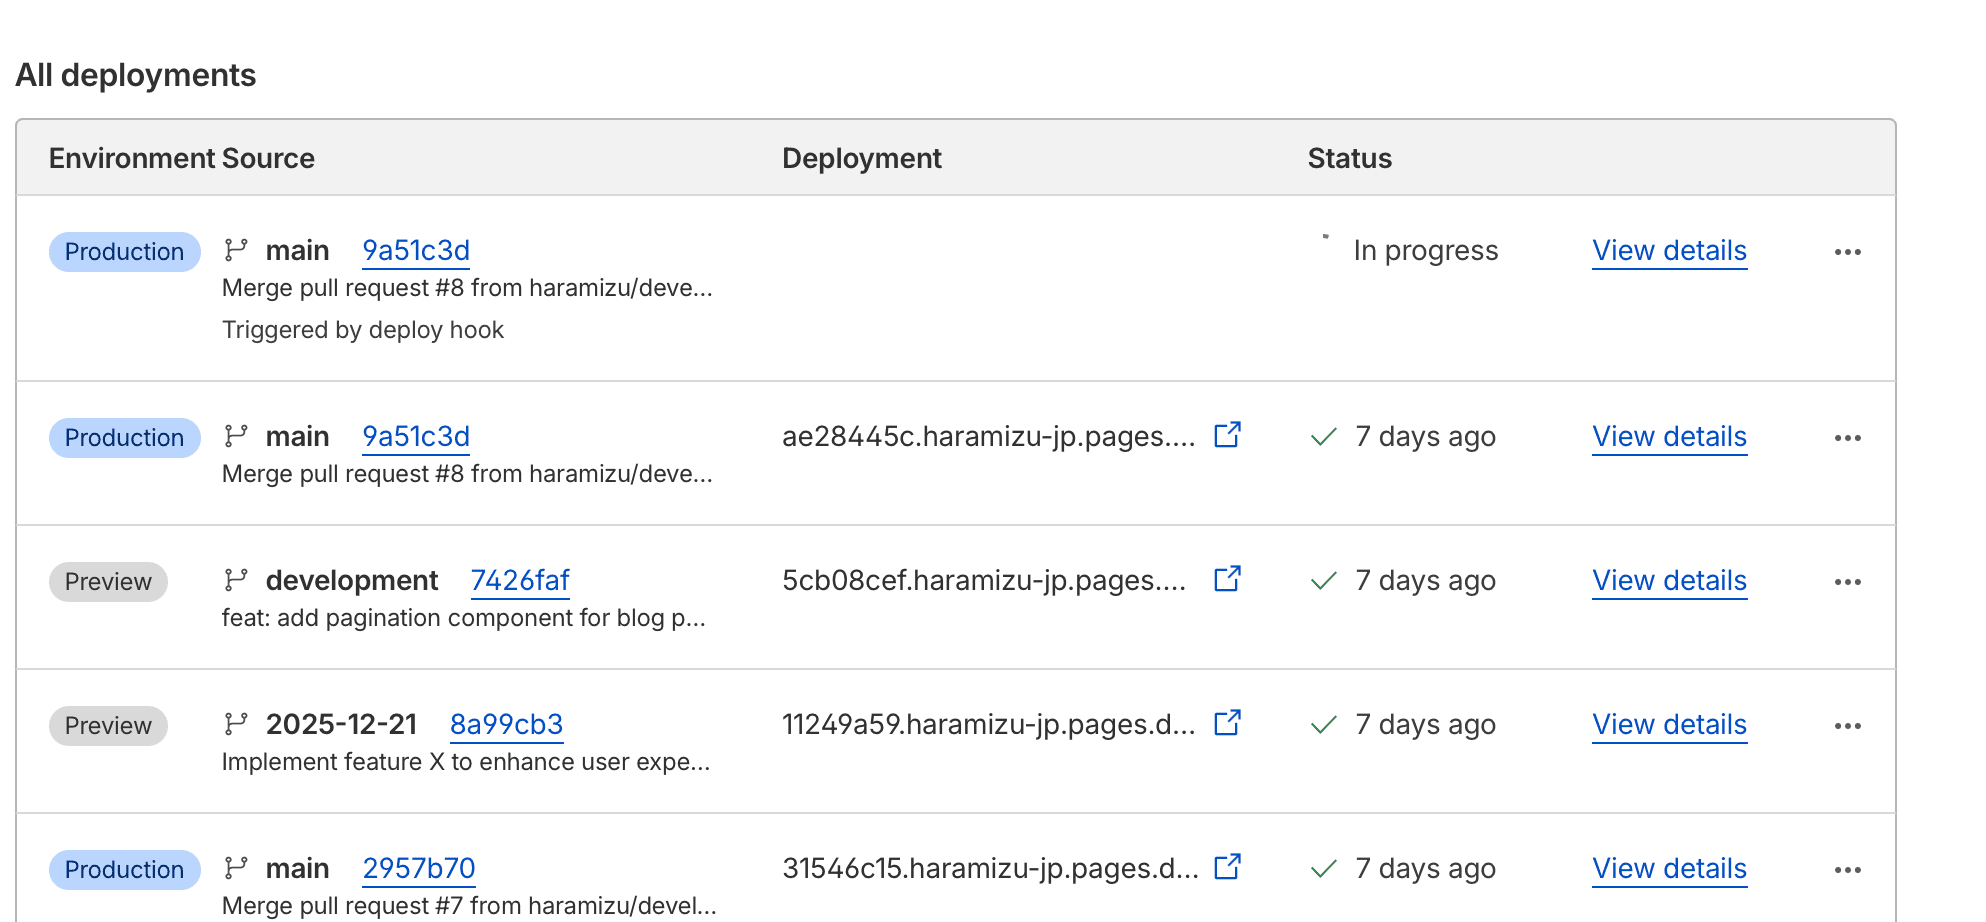Open commit 8a99cb3 link

click(506, 725)
